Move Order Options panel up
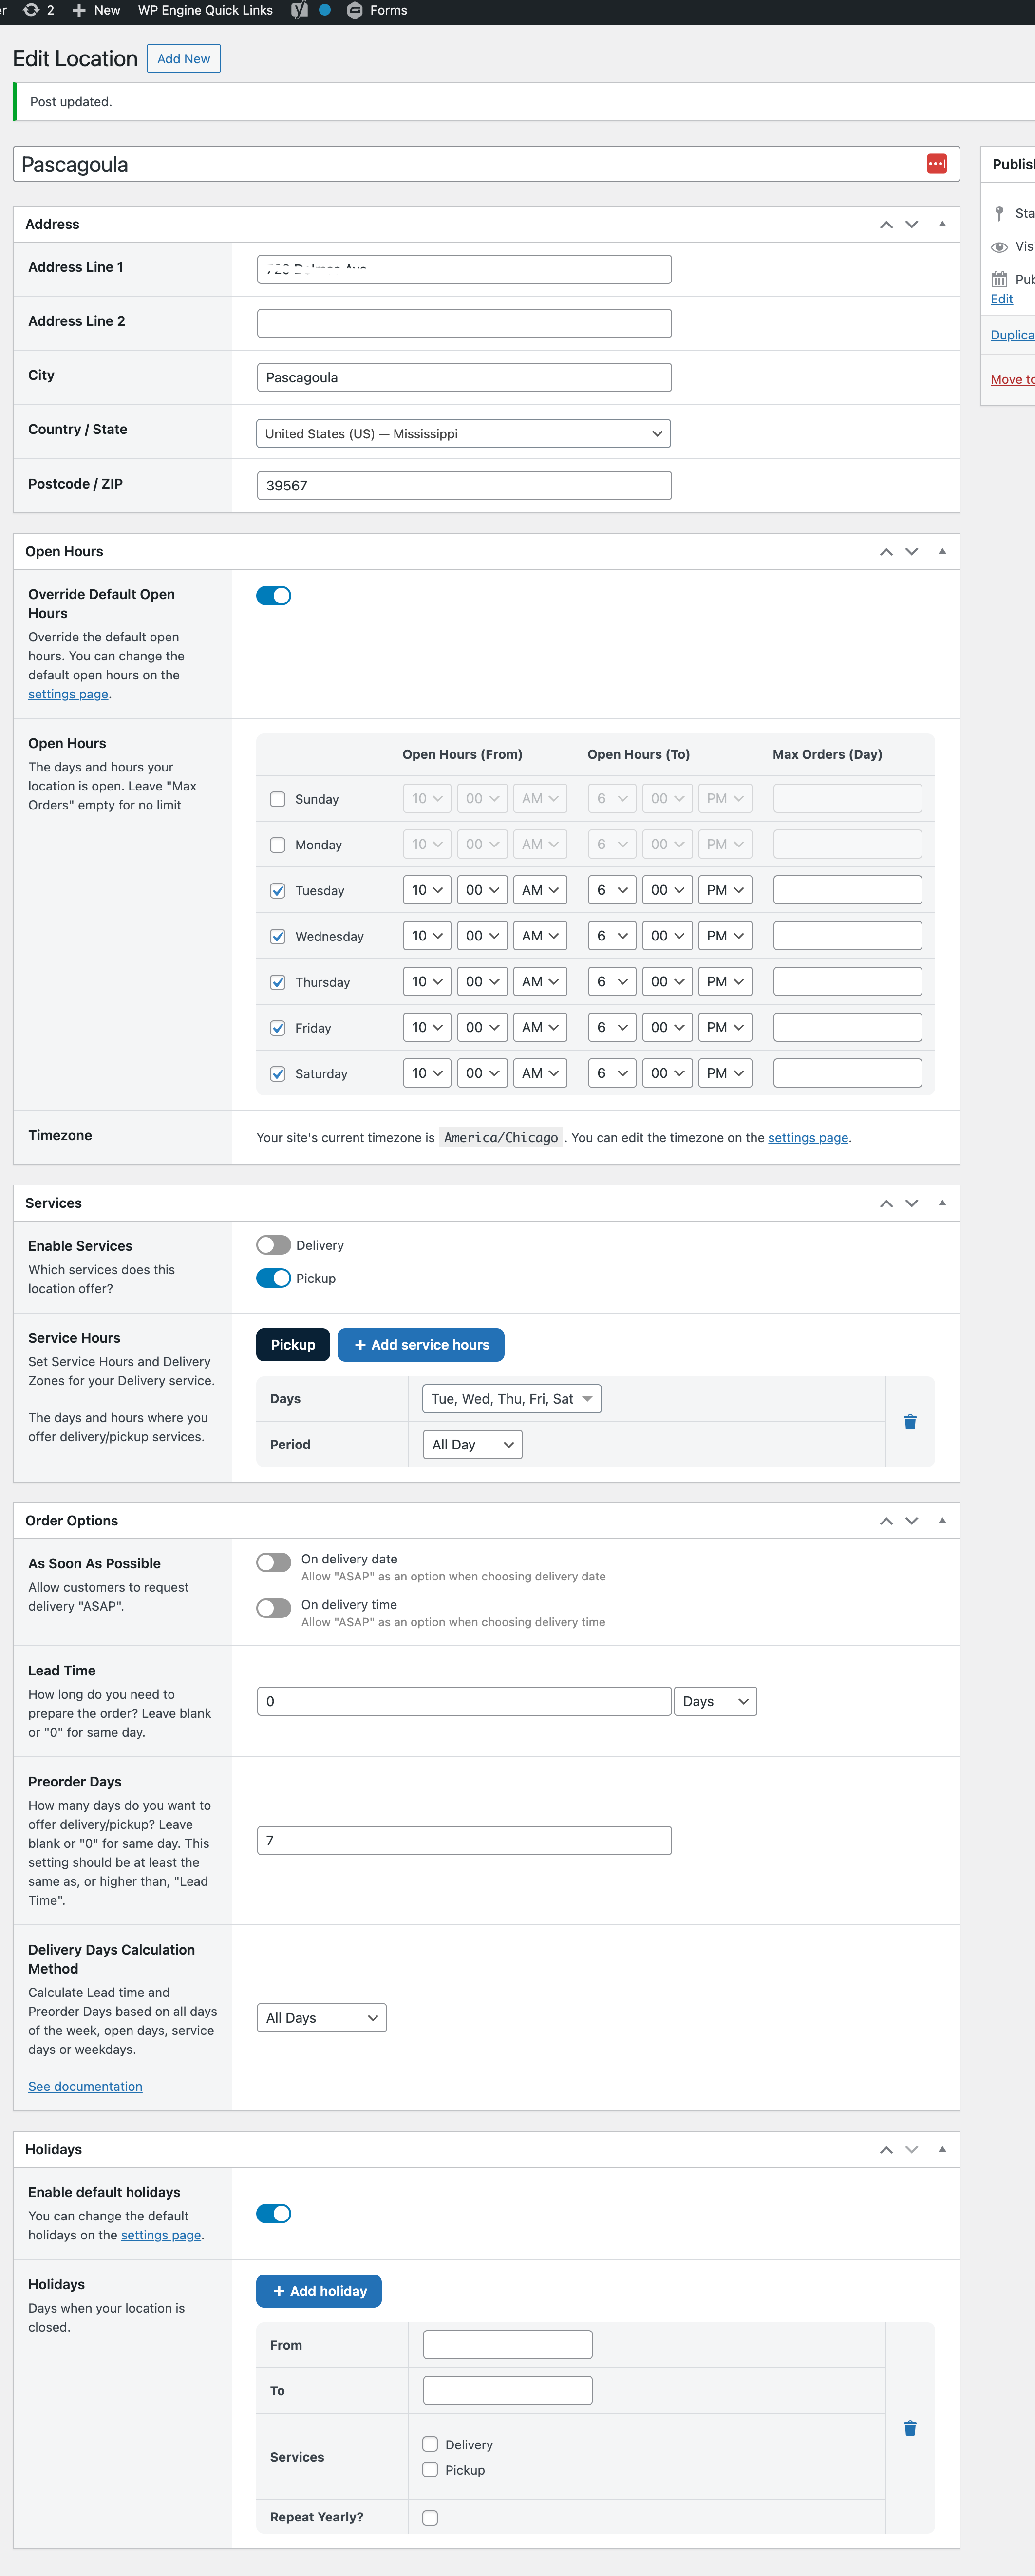The width and height of the screenshot is (1035, 2576). tap(886, 1521)
